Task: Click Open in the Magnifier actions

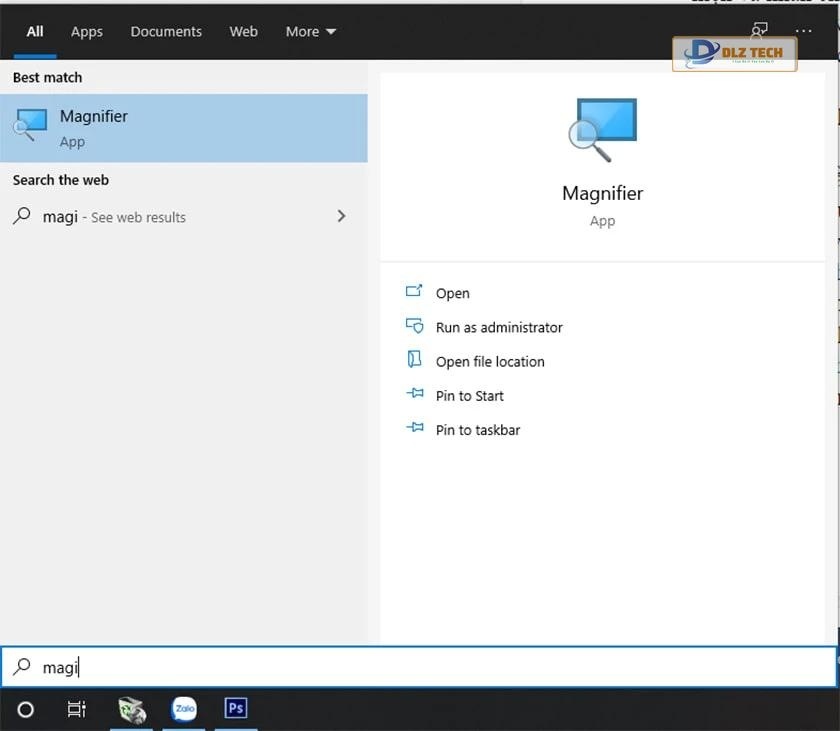Action: point(452,293)
